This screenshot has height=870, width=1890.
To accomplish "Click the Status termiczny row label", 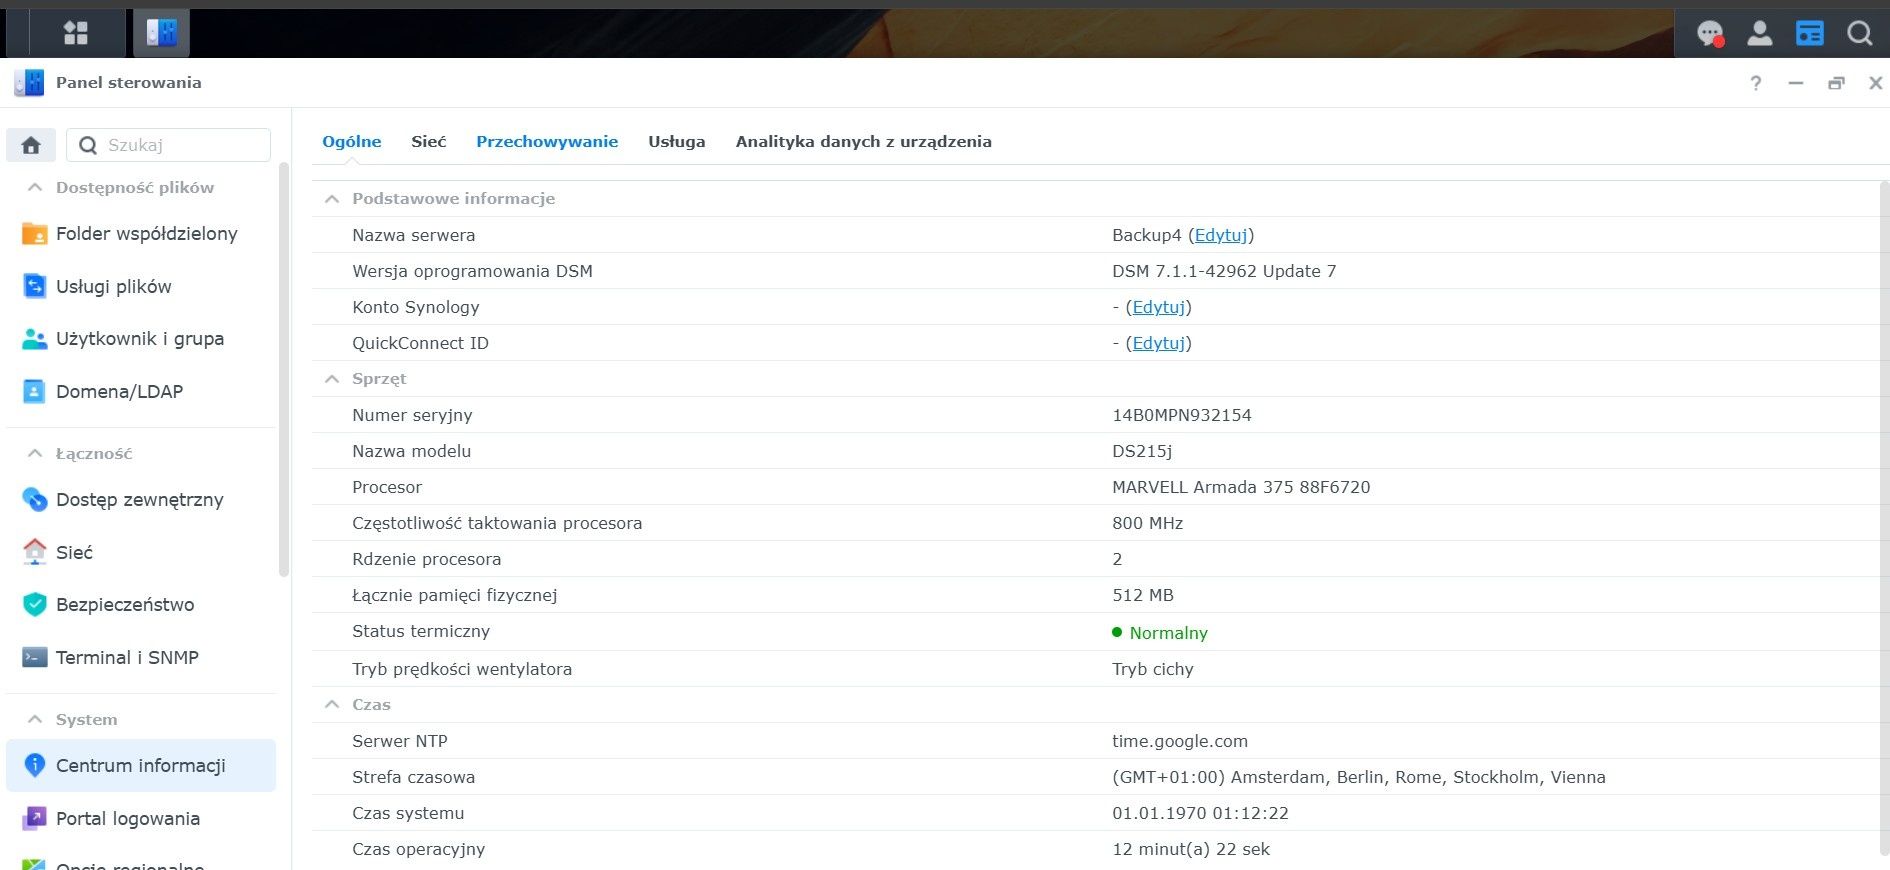I will (x=421, y=631).
